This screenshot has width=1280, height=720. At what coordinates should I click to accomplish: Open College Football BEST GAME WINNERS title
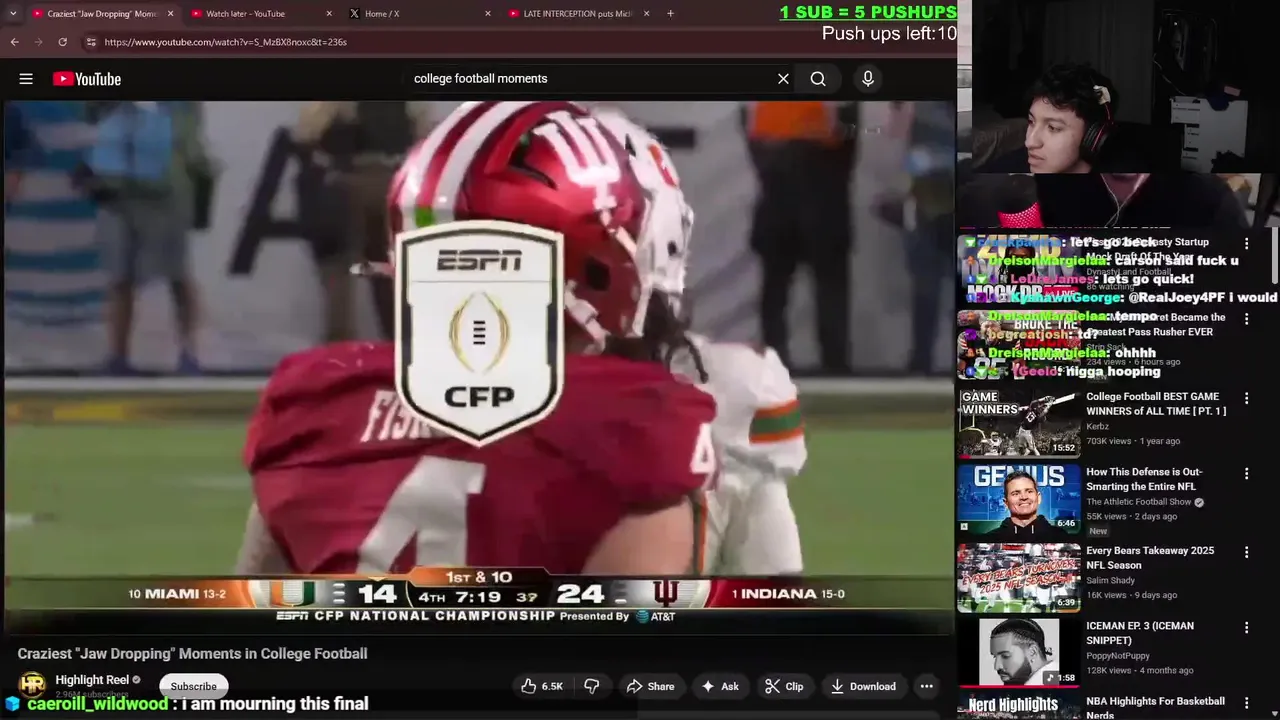click(x=1156, y=404)
